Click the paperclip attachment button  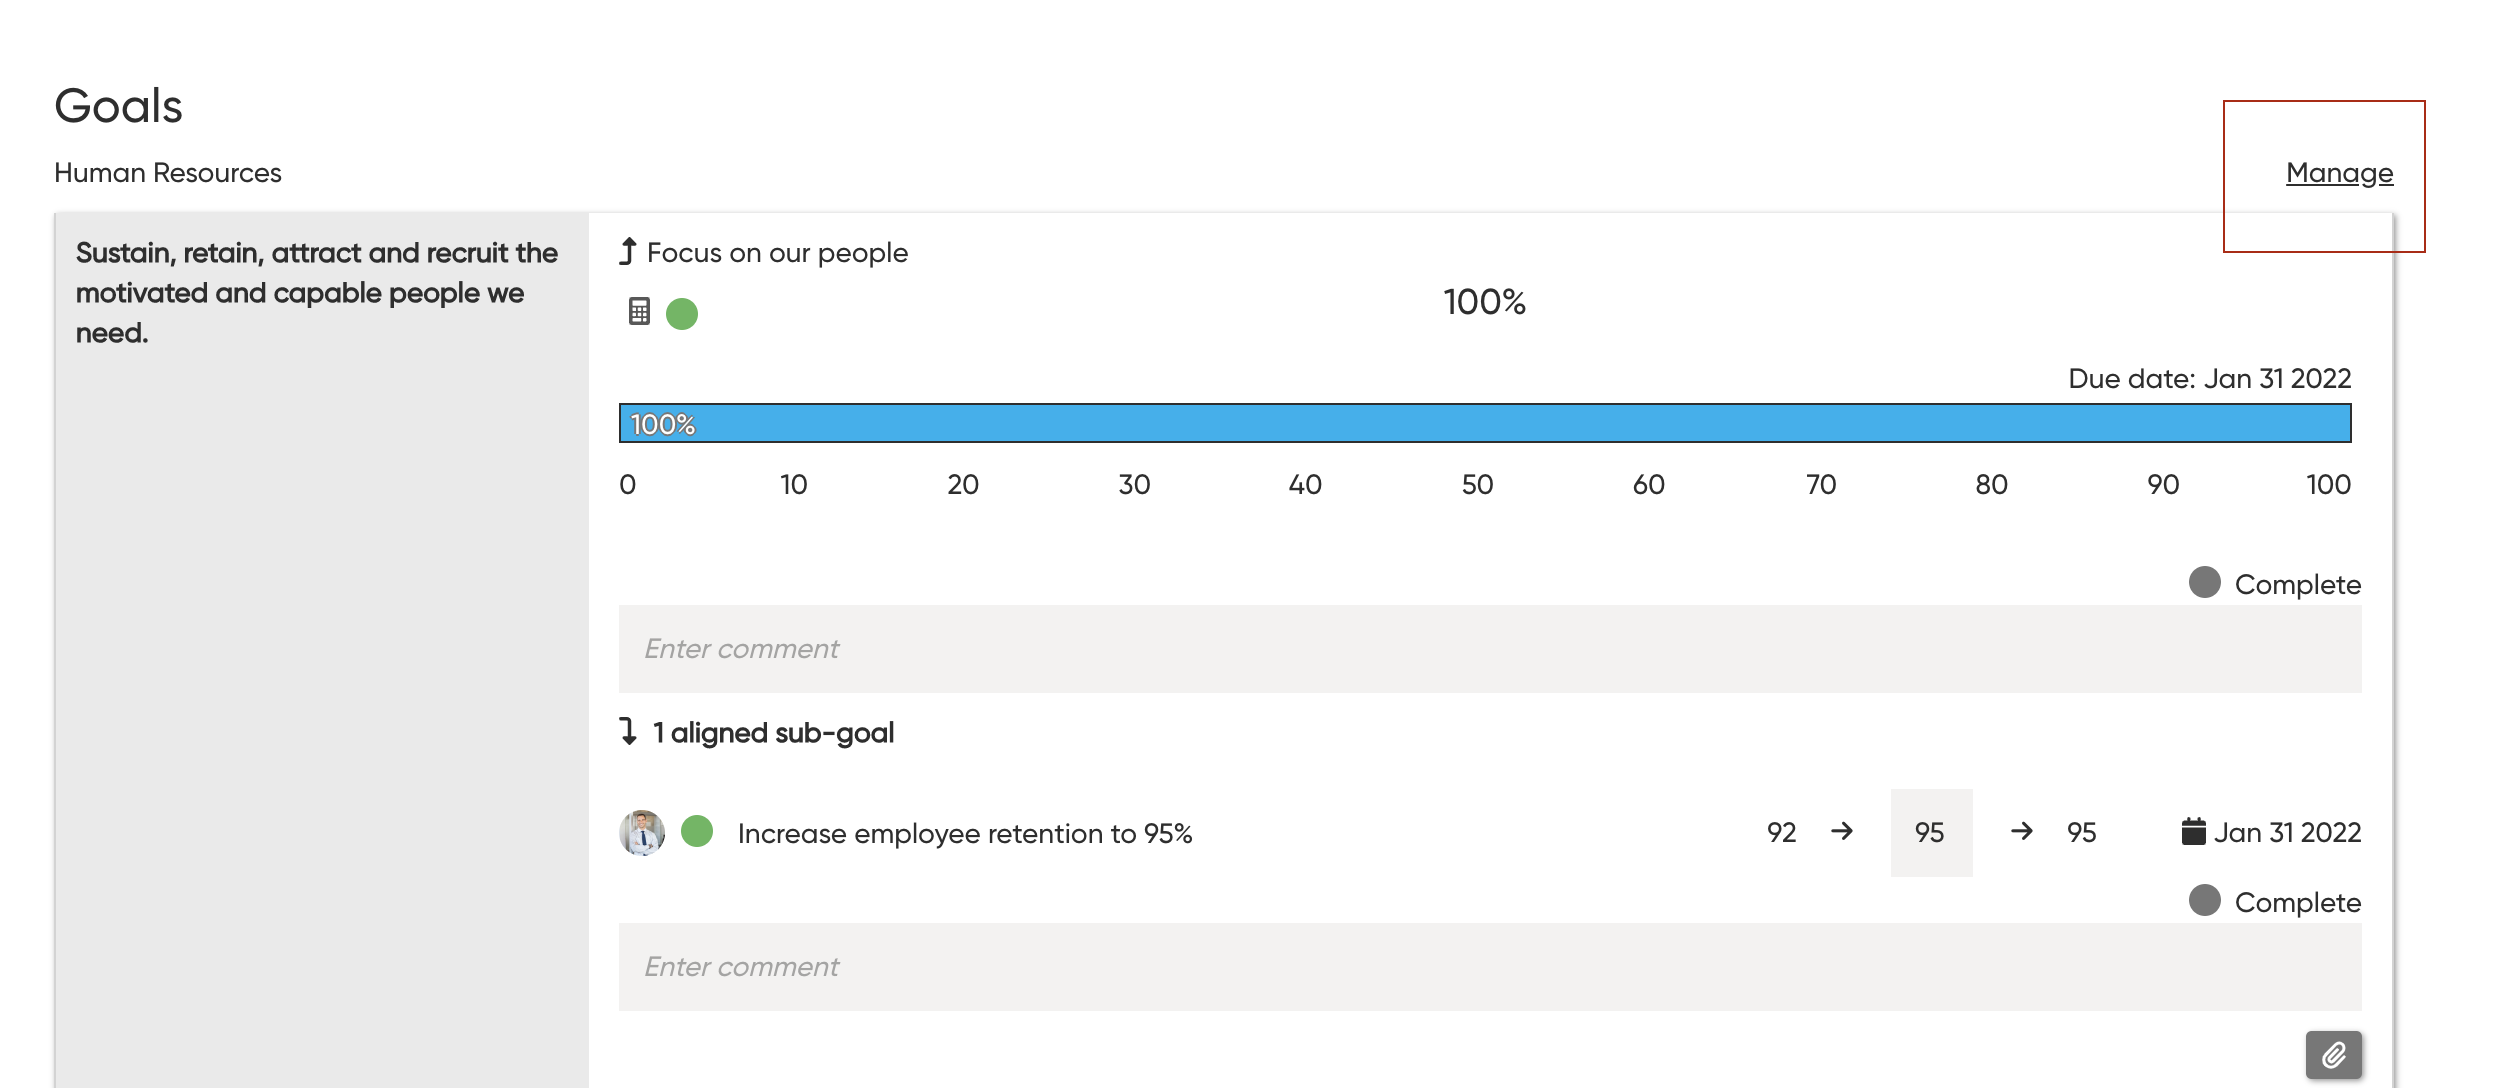tap(2333, 1055)
